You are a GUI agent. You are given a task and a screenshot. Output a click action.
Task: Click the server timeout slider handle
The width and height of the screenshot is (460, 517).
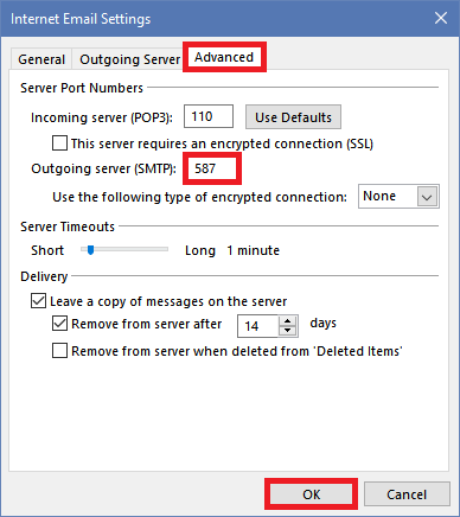click(x=91, y=250)
